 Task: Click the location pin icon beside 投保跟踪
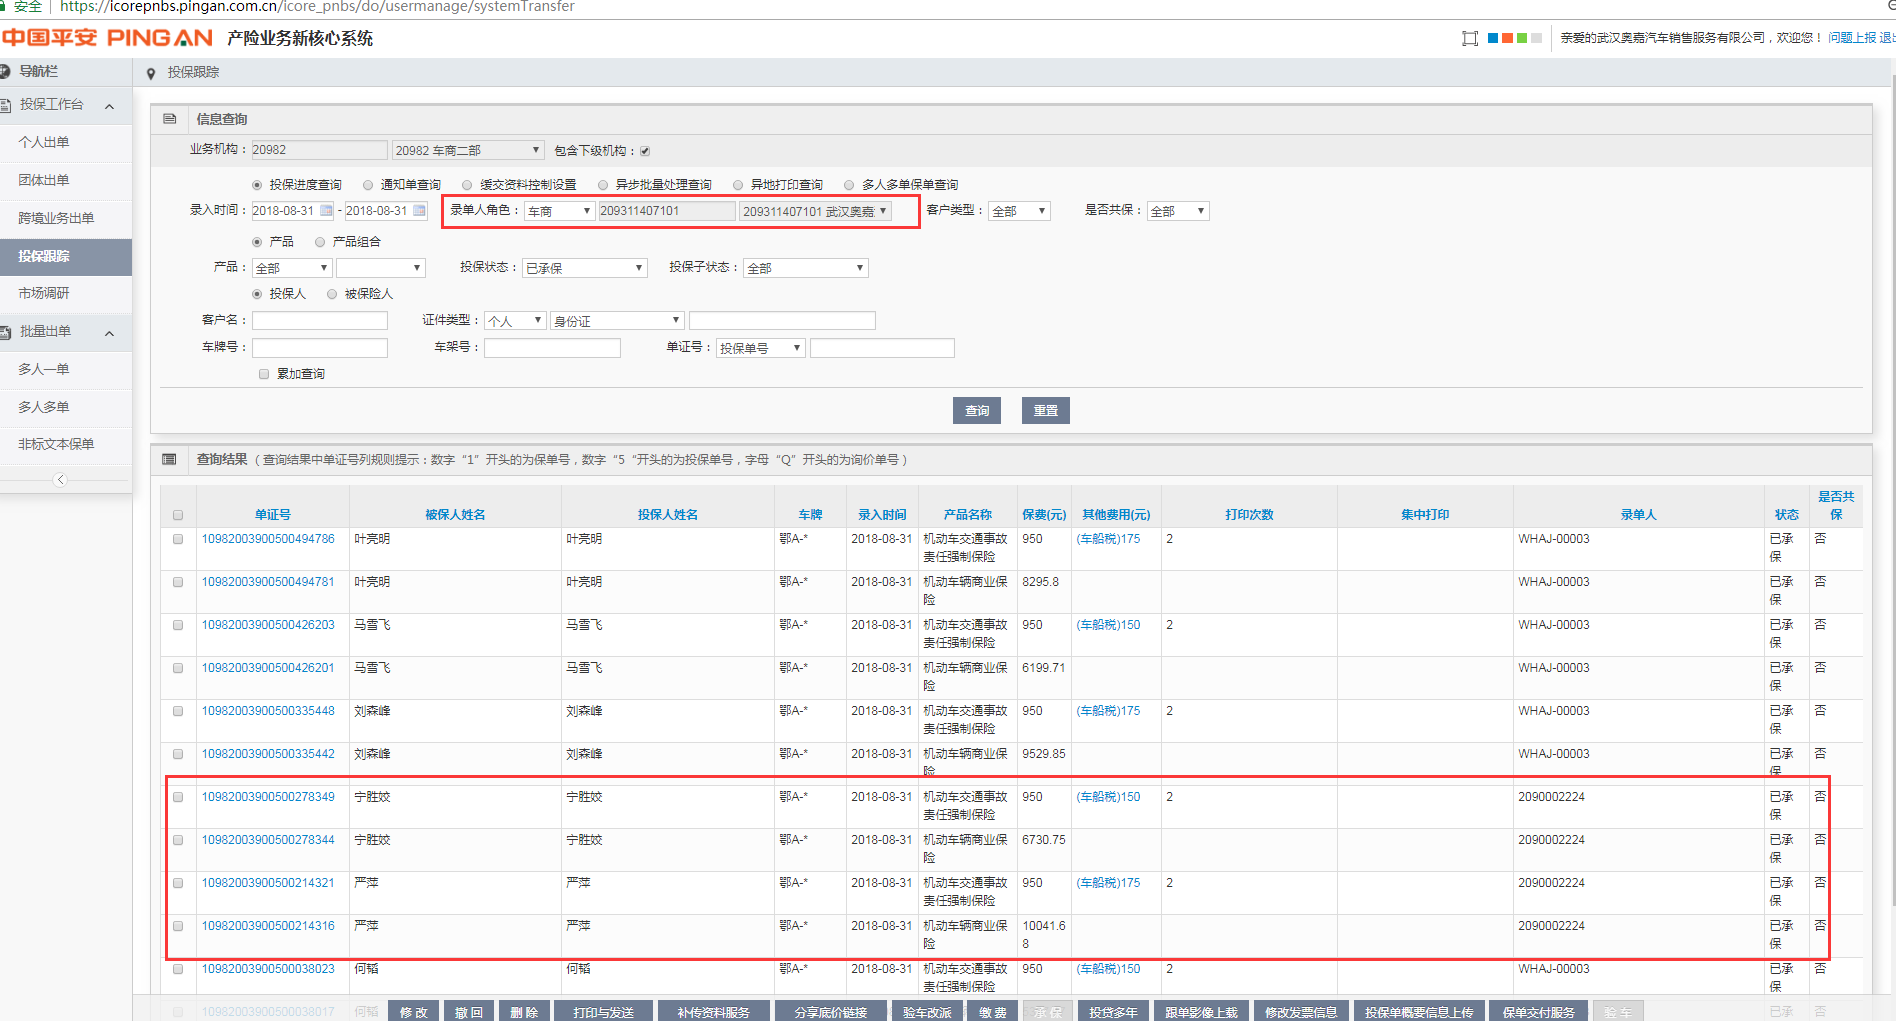151,73
